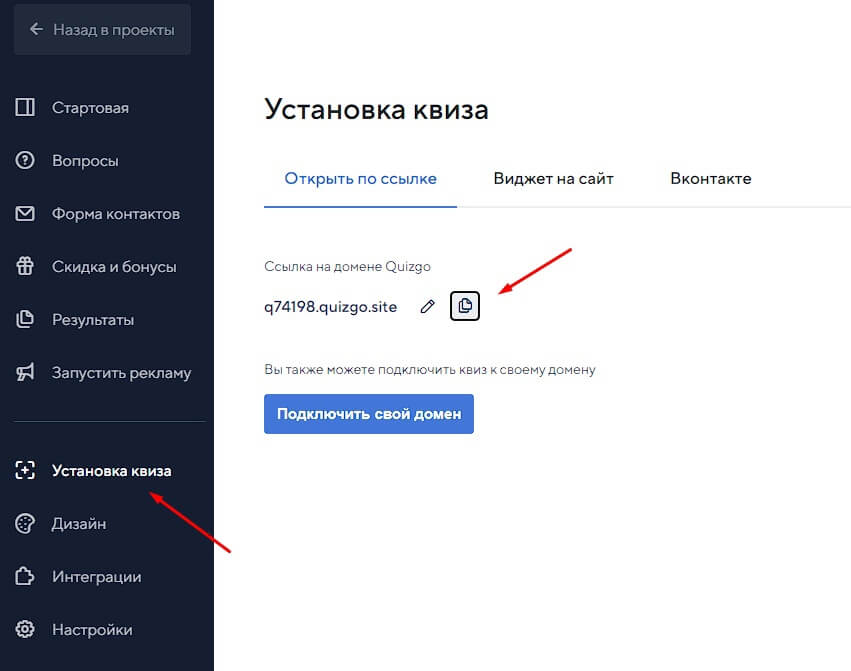The height and width of the screenshot is (671, 851).
Task: Select the gift icon for Скидка и бонусы
Action: pos(26,267)
